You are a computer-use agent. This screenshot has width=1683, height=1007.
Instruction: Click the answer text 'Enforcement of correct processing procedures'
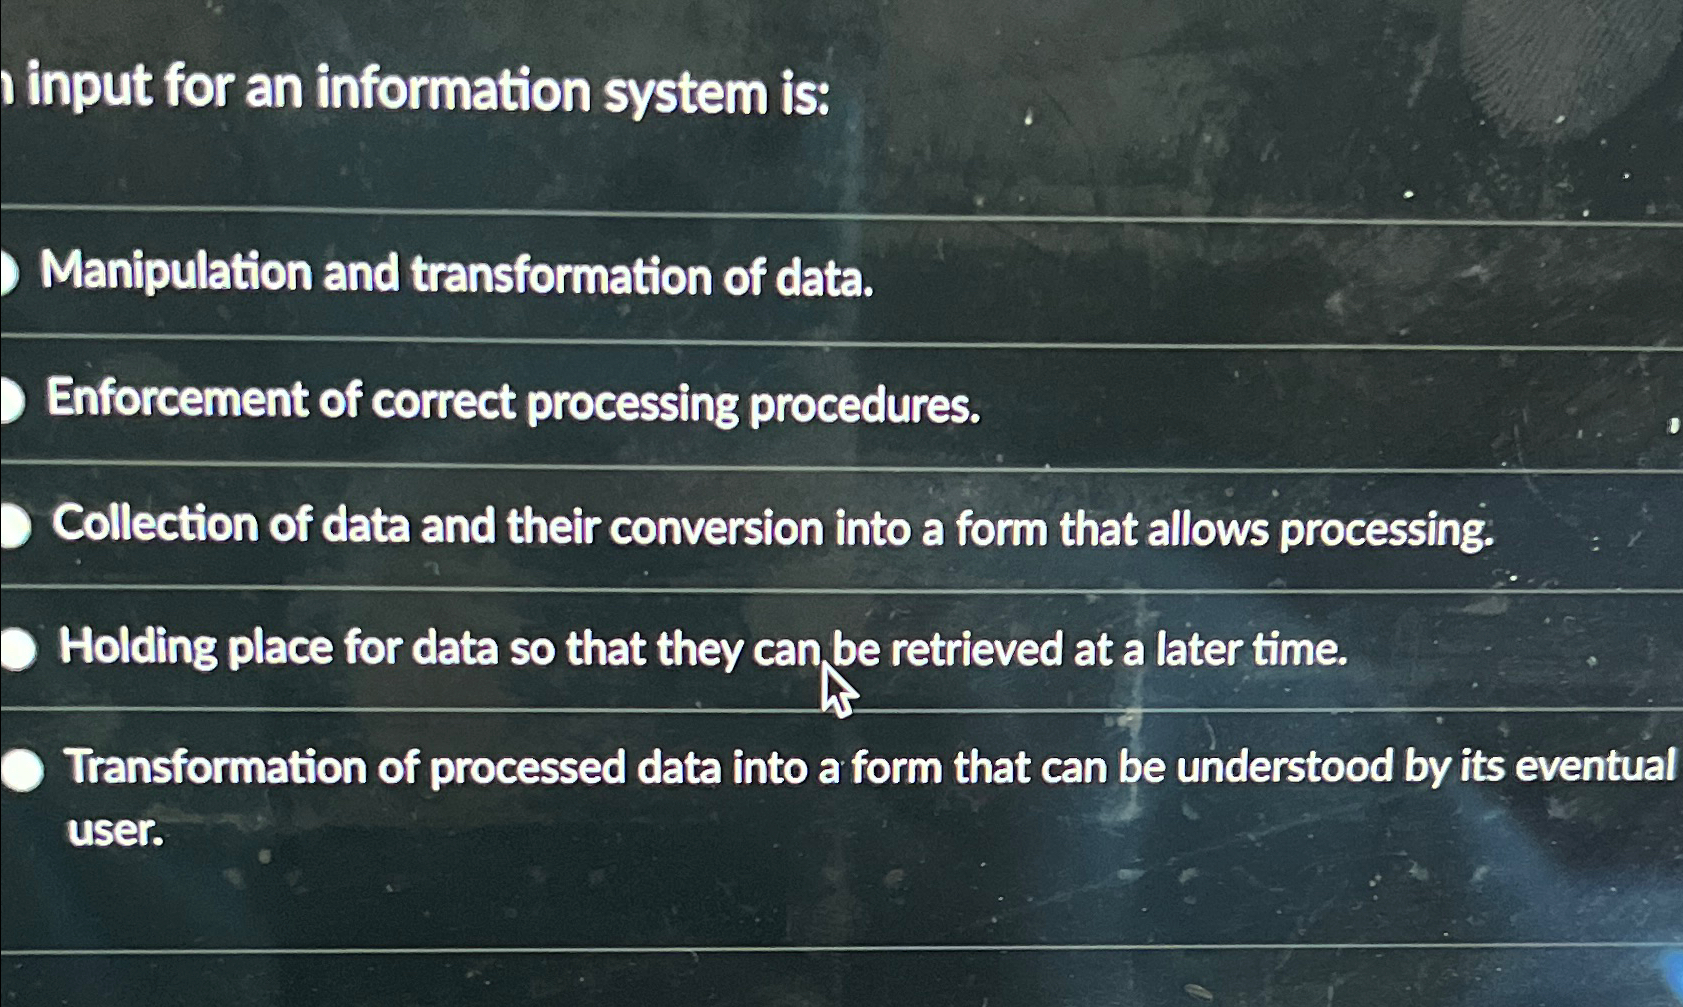tap(510, 403)
